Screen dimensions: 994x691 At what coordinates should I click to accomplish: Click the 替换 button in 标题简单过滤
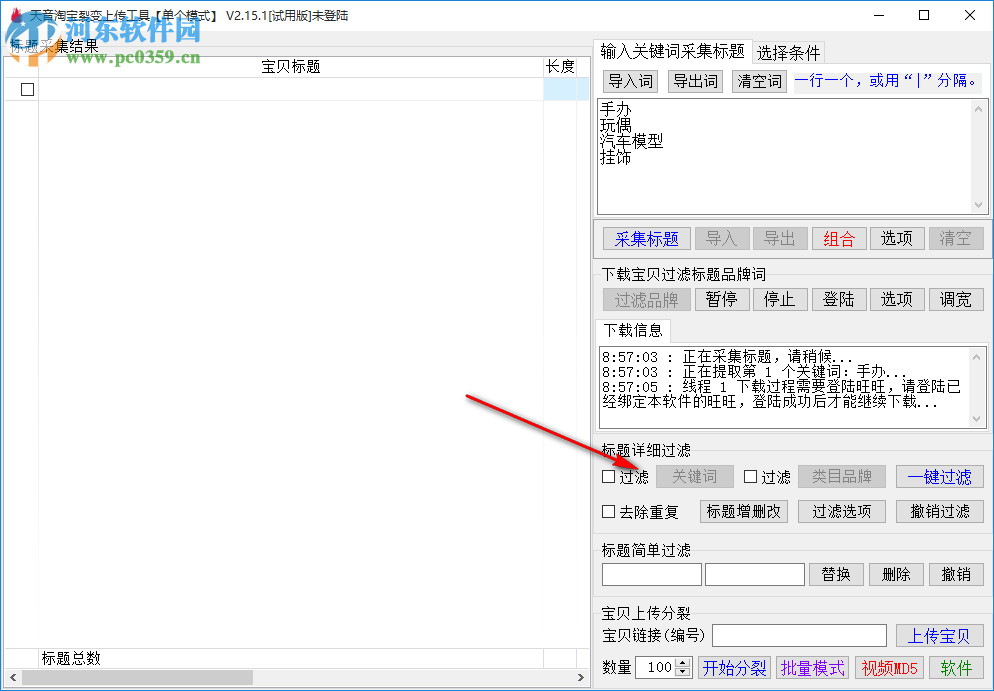(836, 574)
